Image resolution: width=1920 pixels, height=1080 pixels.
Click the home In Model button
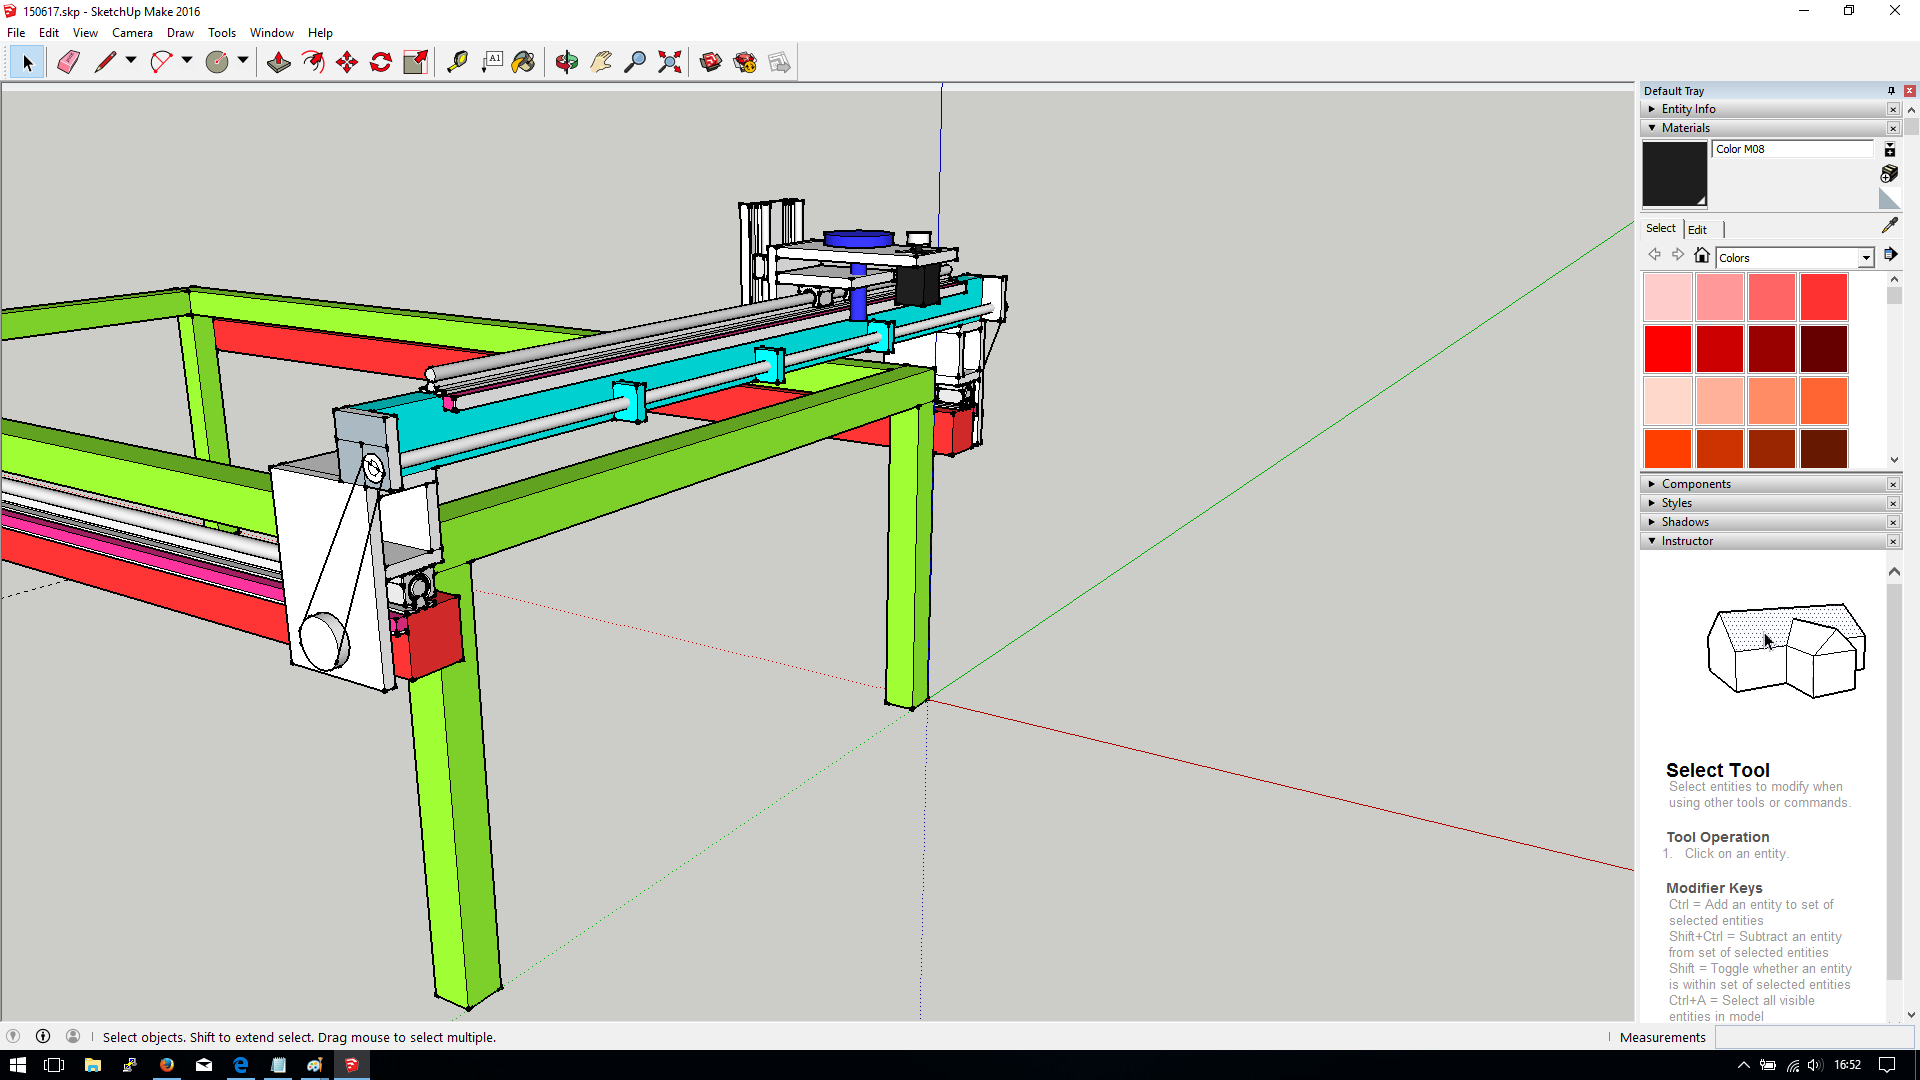tap(1702, 256)
